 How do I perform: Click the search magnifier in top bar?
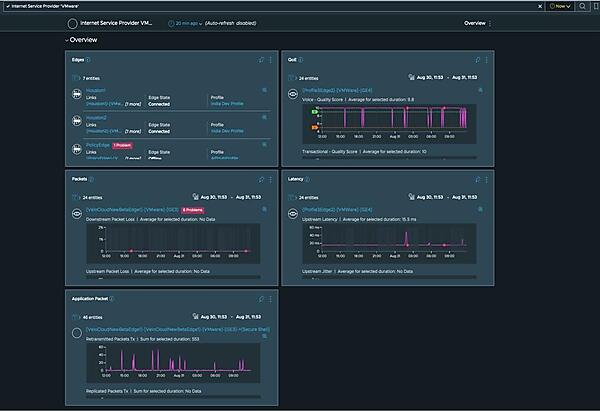(x=582, y=6)
